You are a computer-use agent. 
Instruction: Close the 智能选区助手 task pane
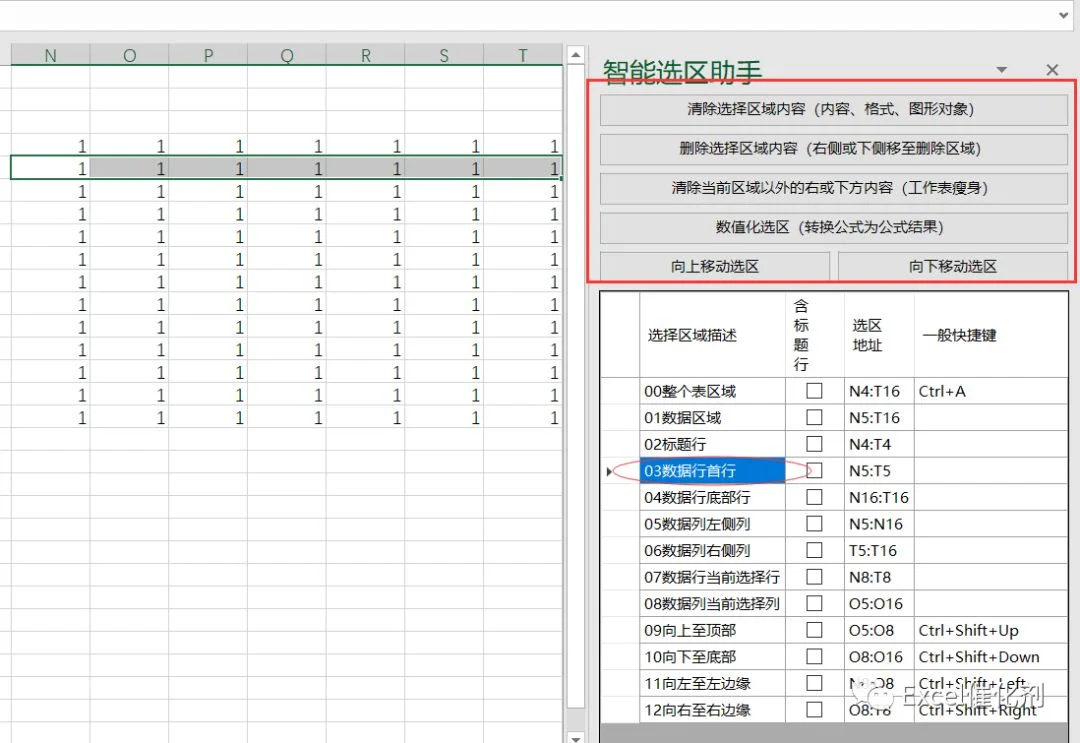tap(1052, 70)
